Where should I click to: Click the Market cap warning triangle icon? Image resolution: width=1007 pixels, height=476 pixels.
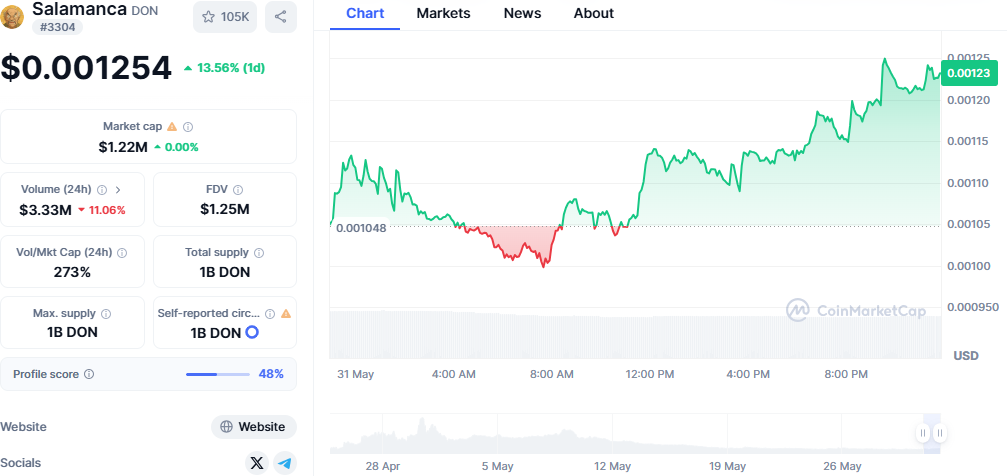[x=172, y=127]
